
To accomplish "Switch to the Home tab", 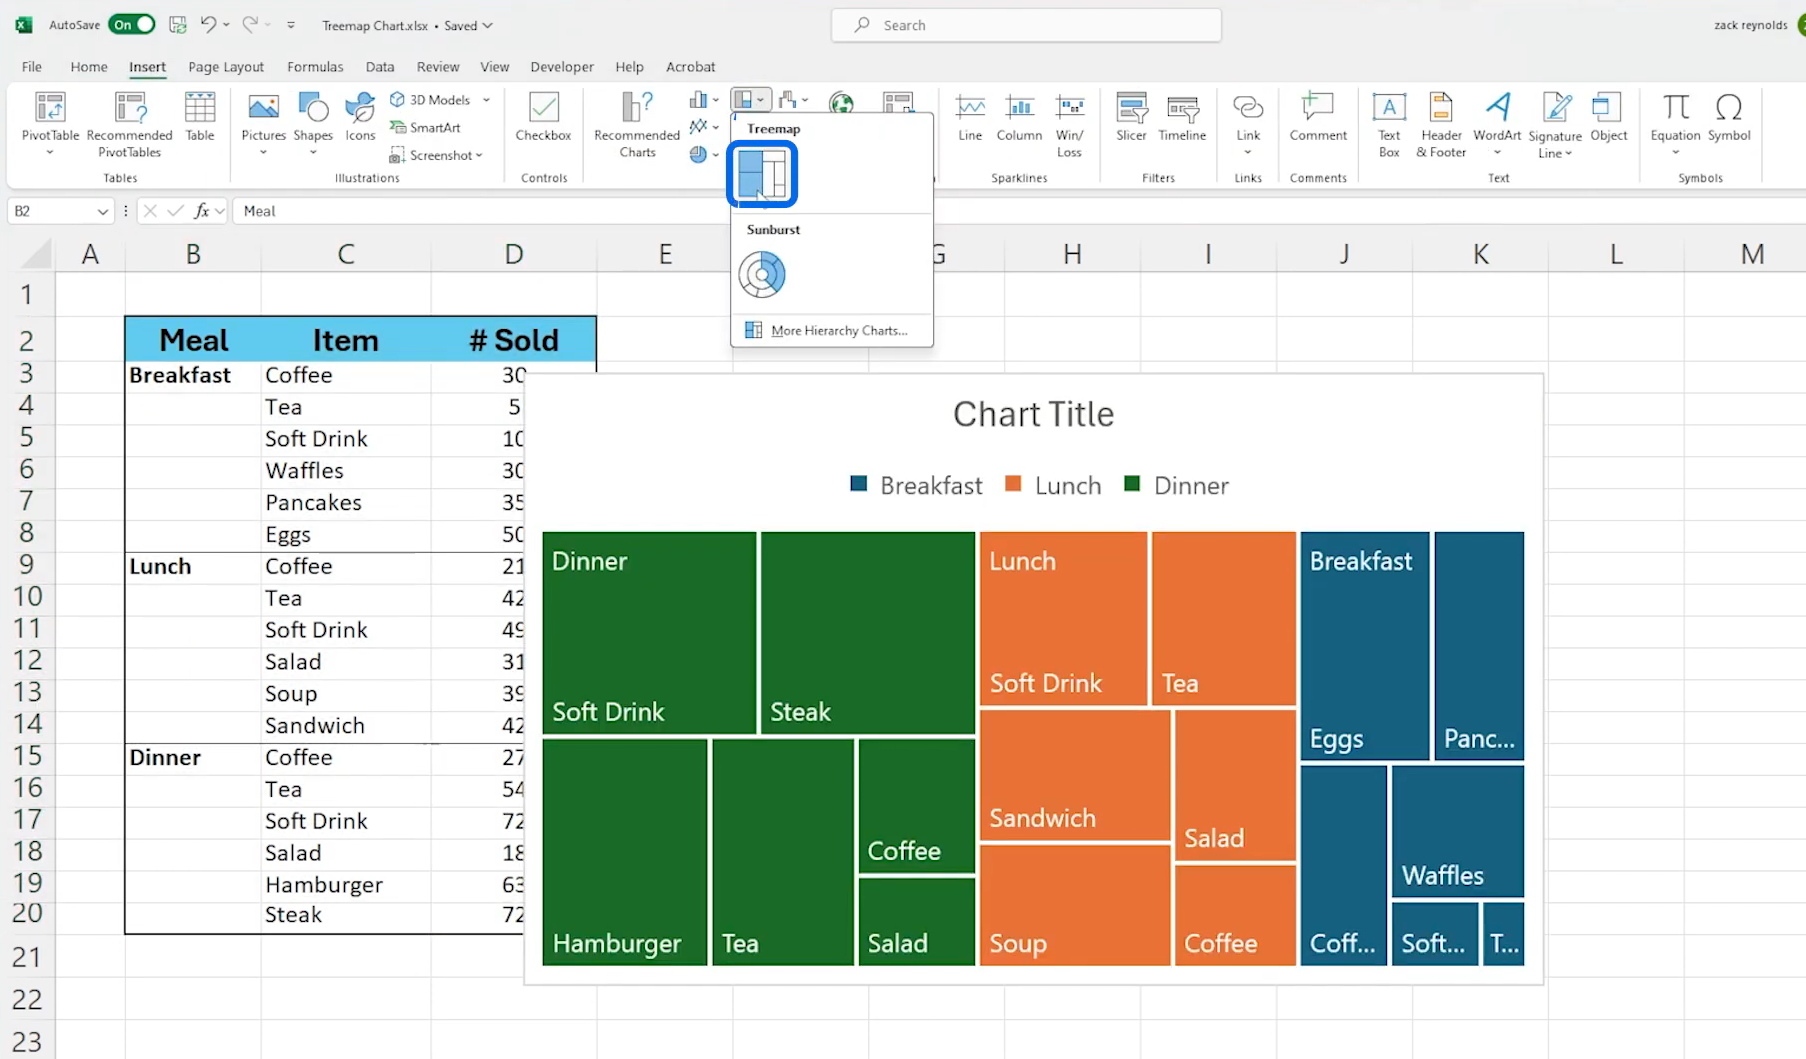I will 89,67.
